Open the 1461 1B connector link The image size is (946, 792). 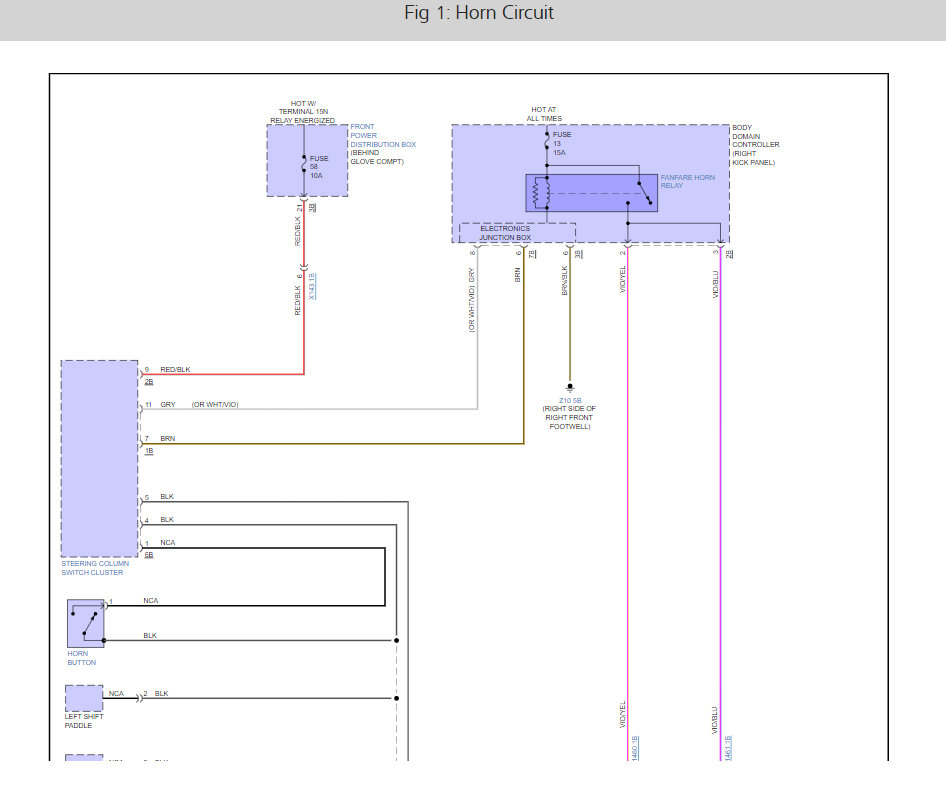pyautogui.click(x=728, y=748)
